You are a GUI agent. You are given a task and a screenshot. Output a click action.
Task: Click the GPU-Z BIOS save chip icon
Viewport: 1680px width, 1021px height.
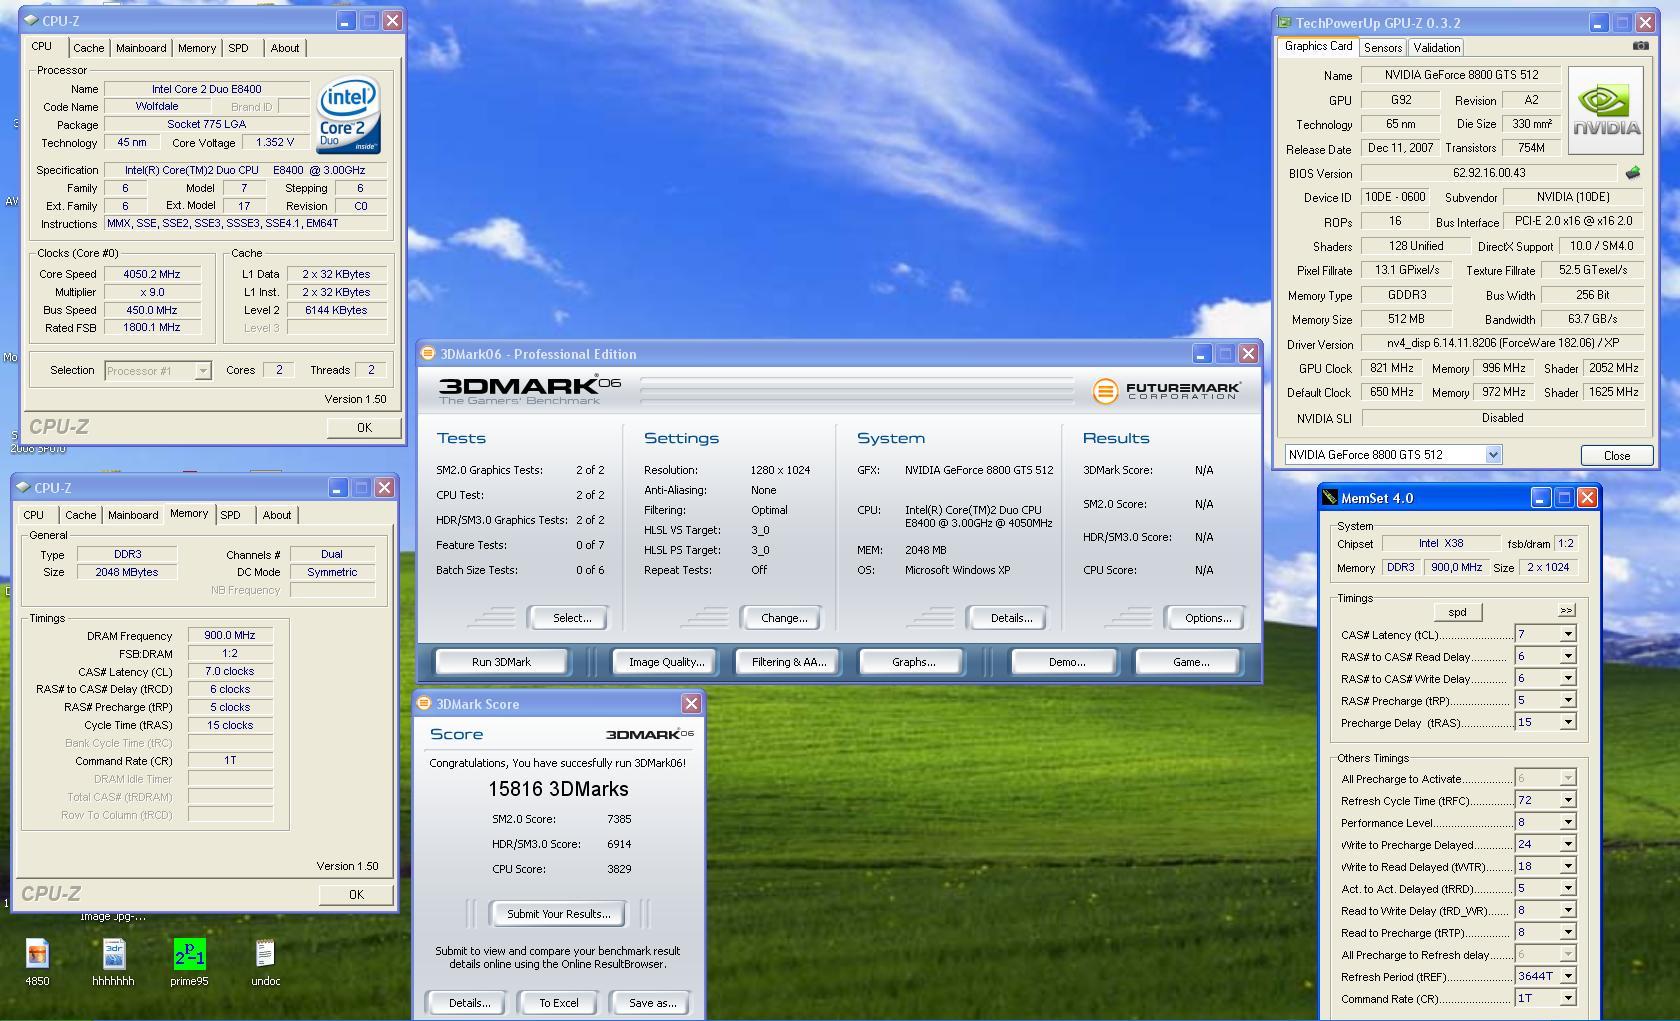pos(1633,173)
